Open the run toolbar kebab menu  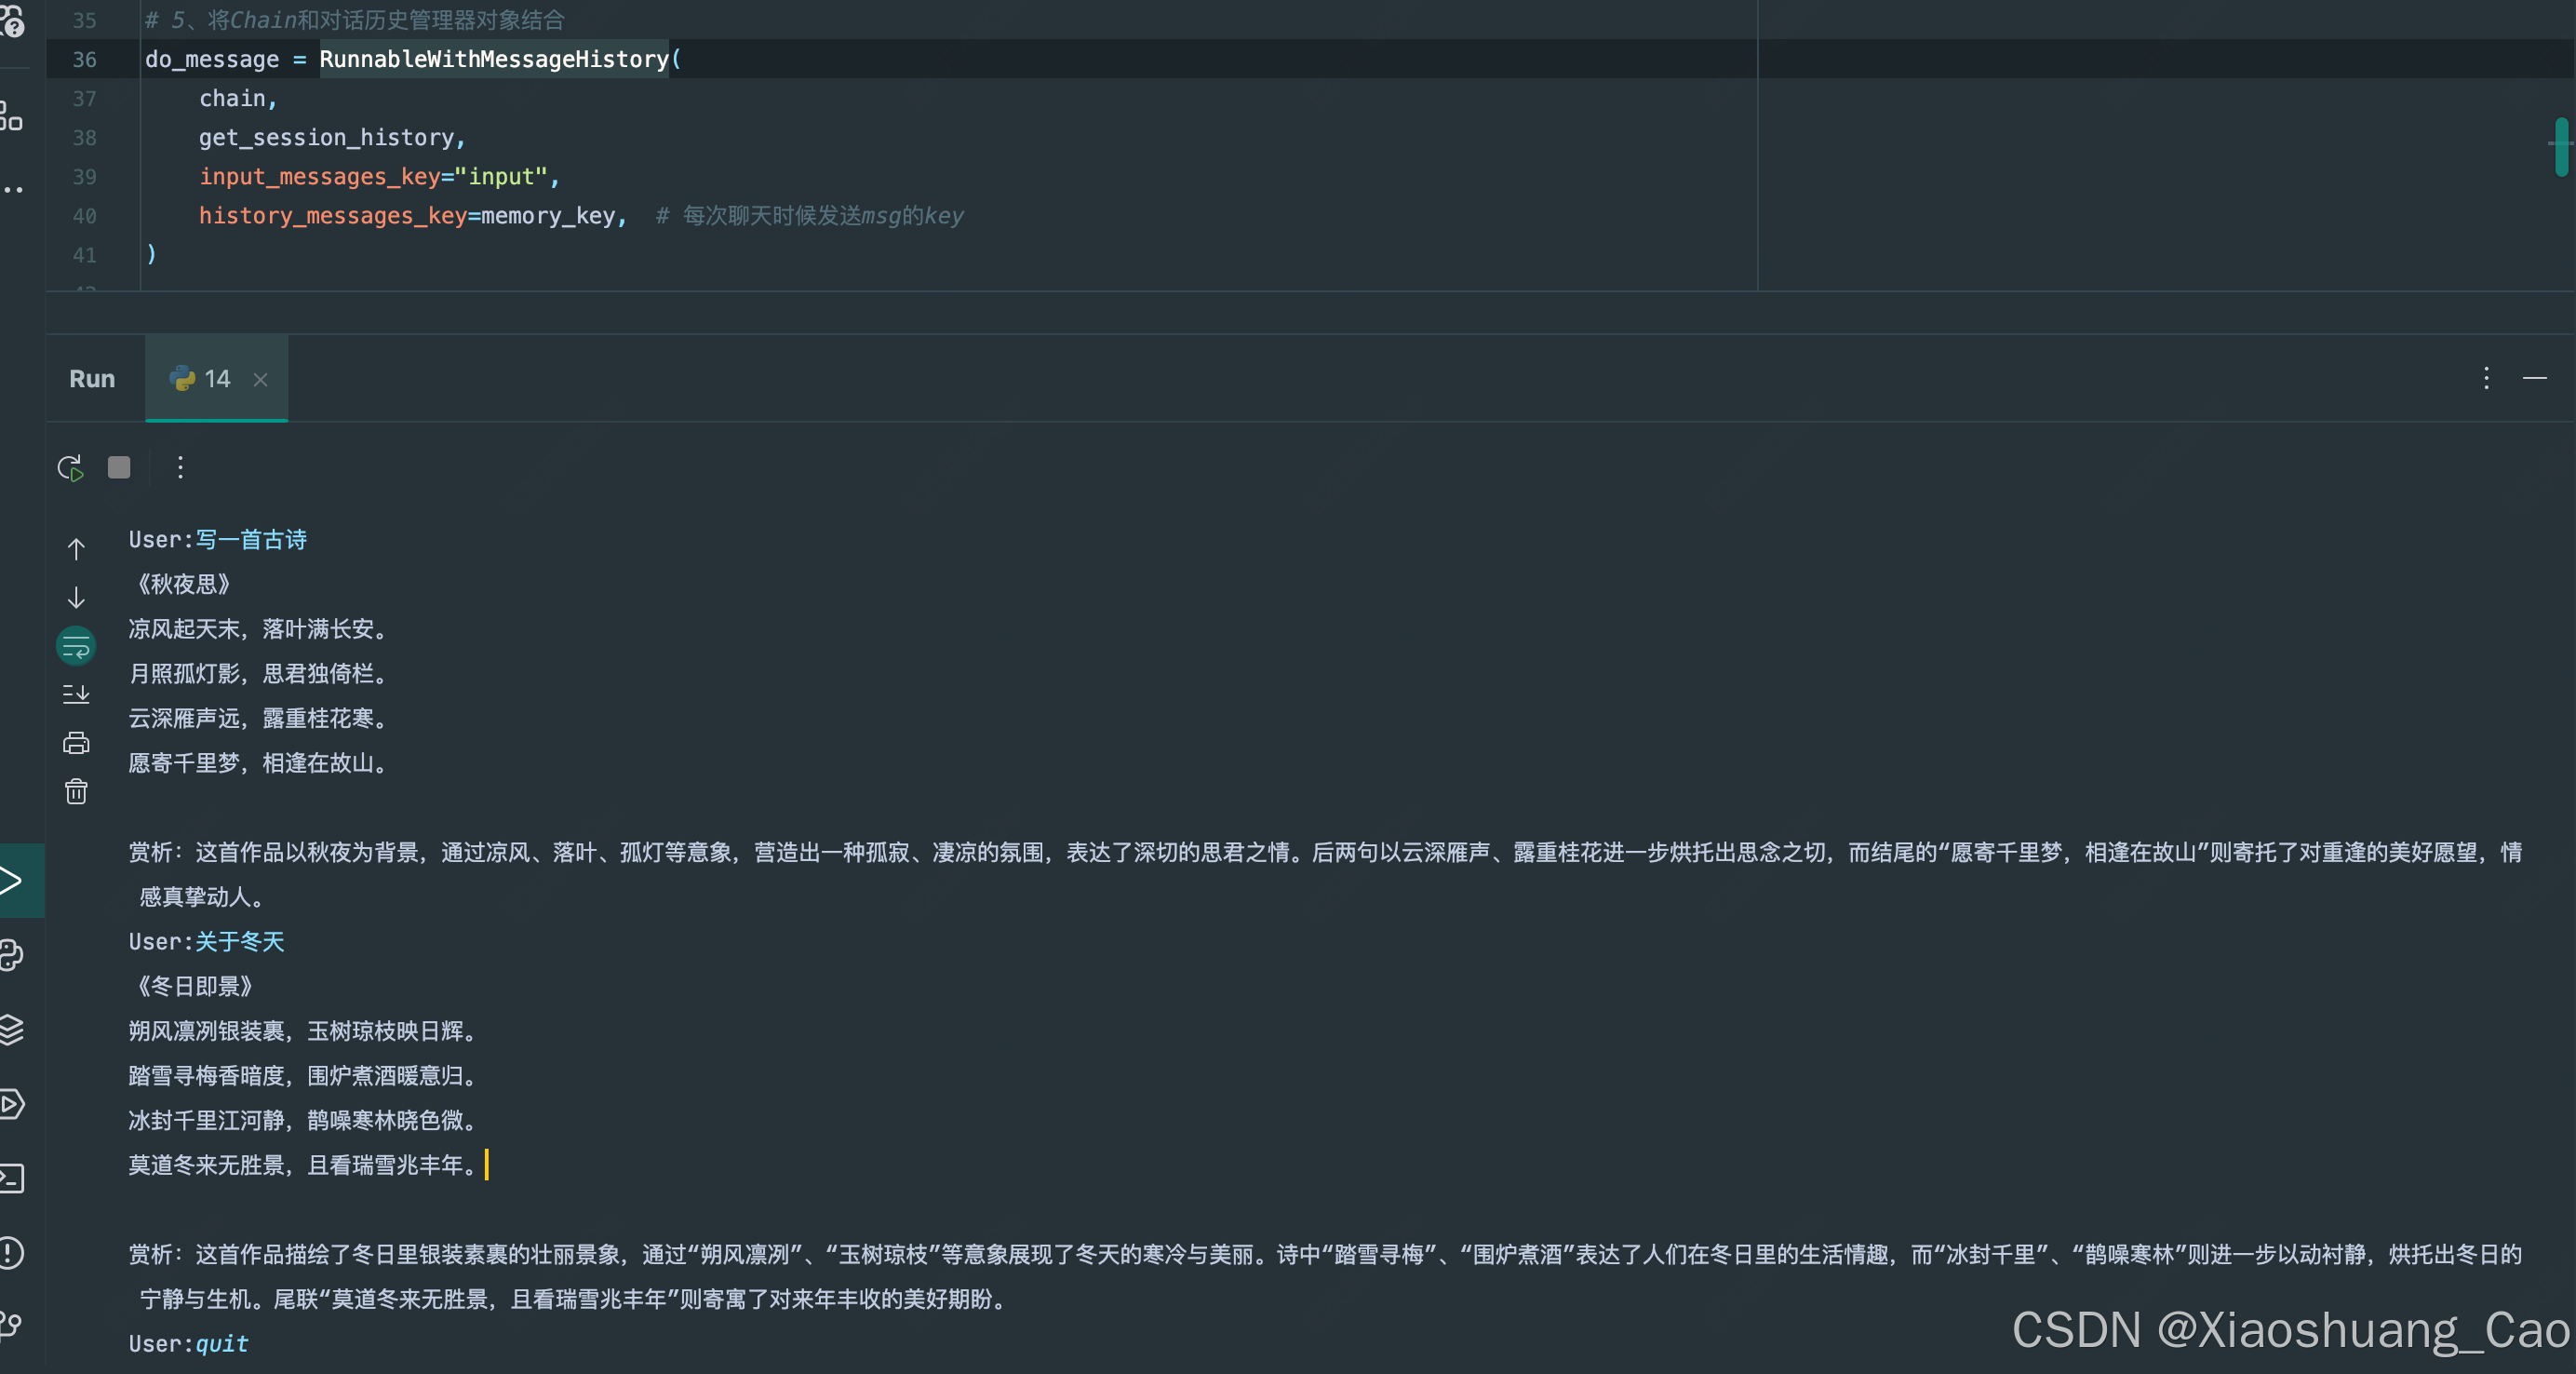tap(179, 467)
